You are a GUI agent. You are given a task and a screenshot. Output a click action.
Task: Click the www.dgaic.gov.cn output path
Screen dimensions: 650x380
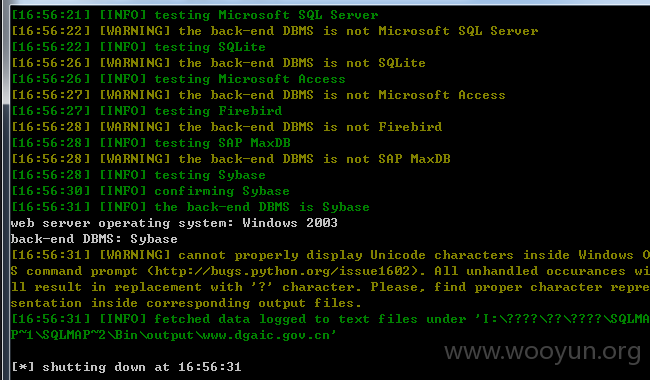265,335
